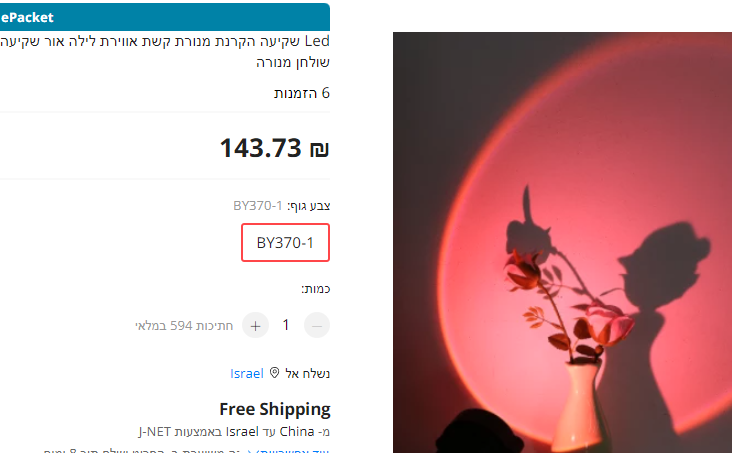Viewport: 732px width, 453px height.
Task: Click the 6 orders count text
Action: 302,93
